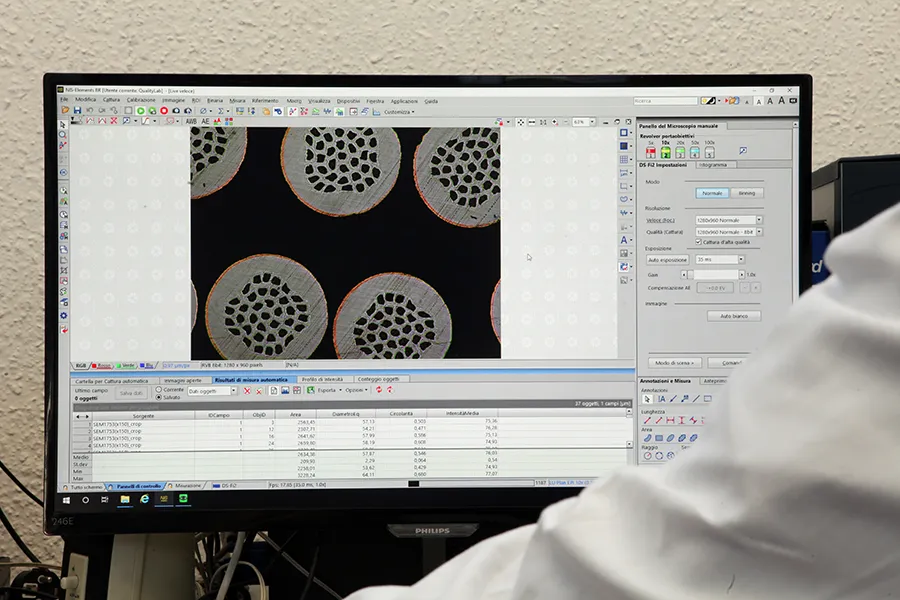Click the Auto bianco button

pos(733,316)
